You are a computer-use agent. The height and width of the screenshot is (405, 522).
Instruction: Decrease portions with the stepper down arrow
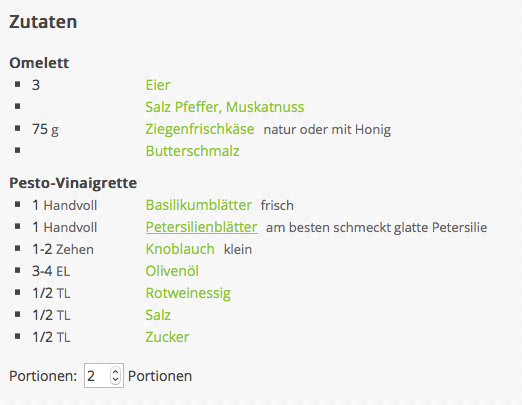click(115, 379)
